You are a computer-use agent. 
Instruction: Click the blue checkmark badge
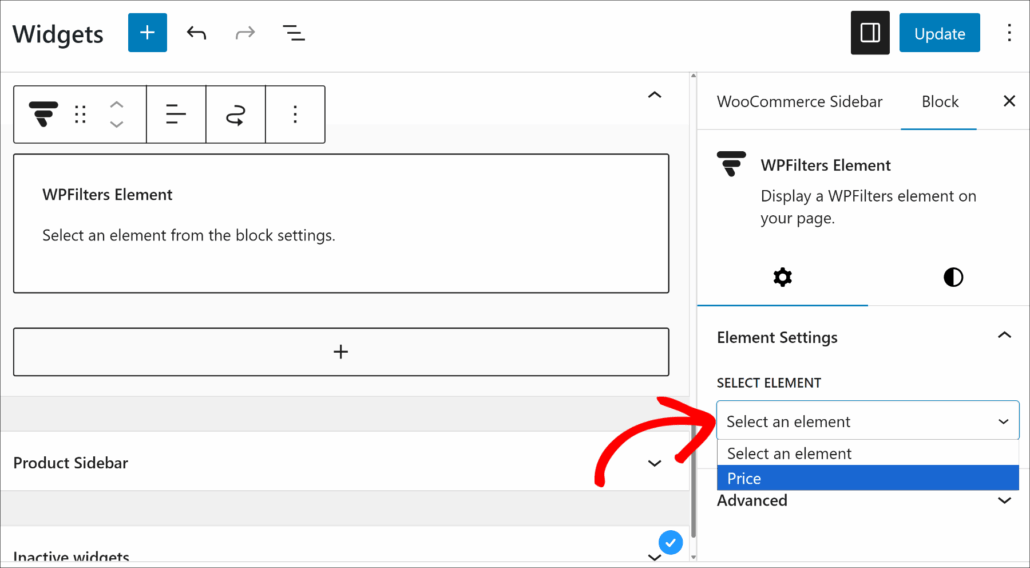(671, 543)
